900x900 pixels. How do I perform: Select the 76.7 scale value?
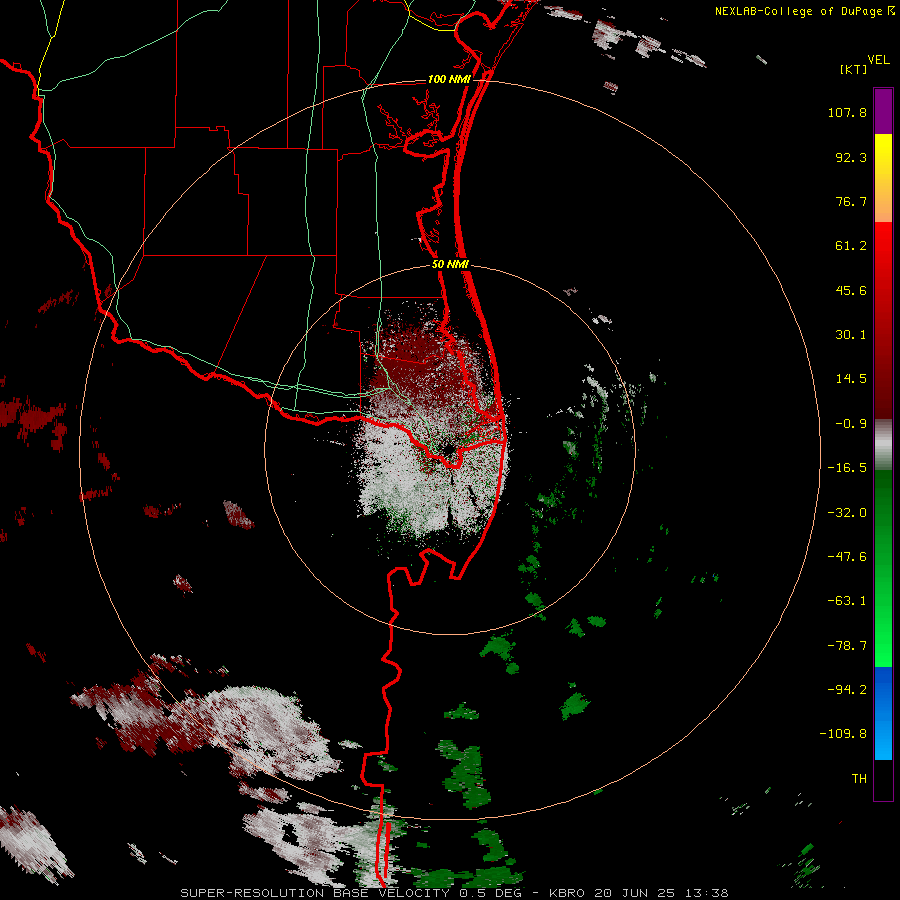[851, 201]
